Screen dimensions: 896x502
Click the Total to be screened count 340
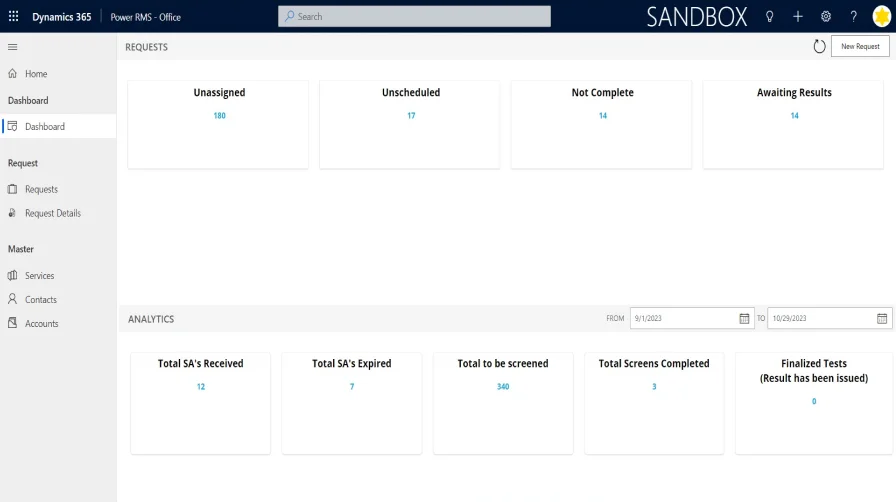503,387
